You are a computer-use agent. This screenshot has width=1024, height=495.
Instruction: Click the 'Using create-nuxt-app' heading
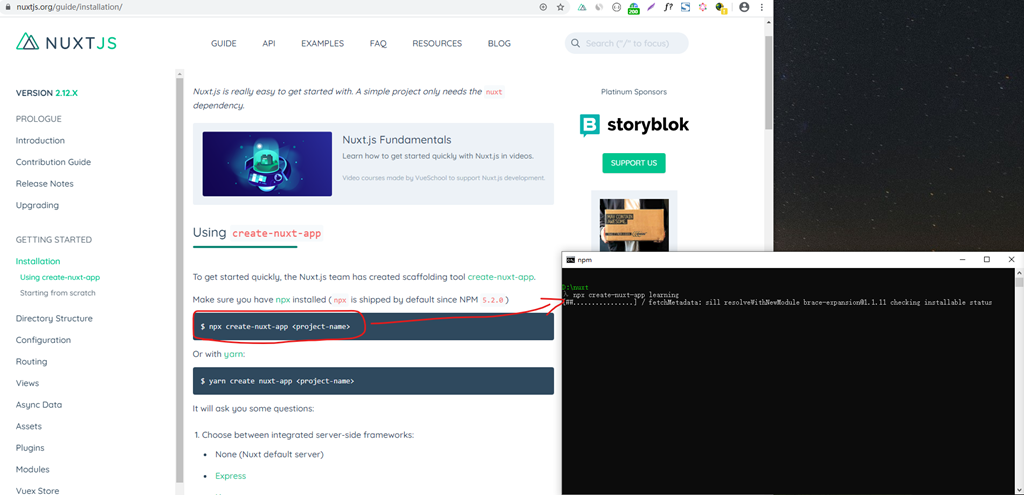(x=257, y=233)
